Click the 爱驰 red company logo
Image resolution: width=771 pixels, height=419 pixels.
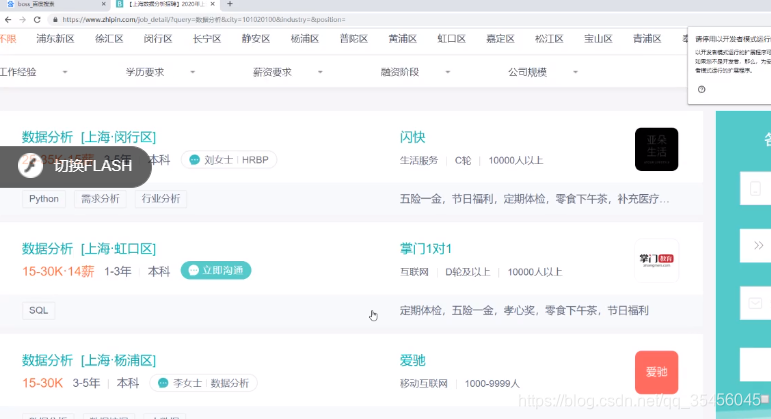pos(656,372)
